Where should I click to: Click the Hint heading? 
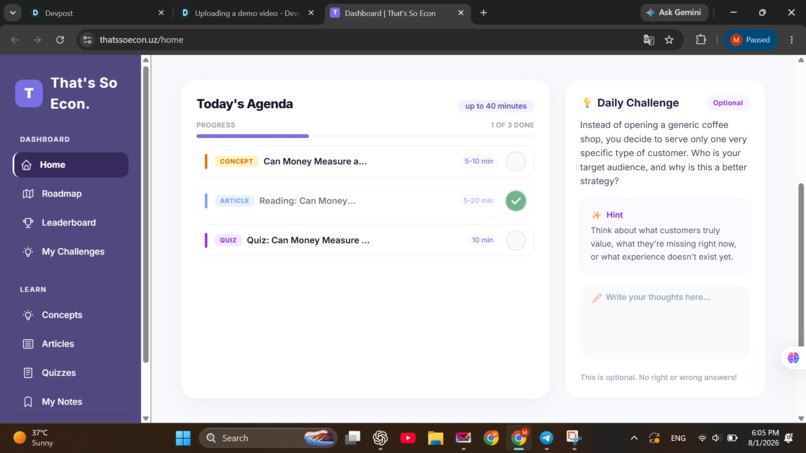click(614, 215)
